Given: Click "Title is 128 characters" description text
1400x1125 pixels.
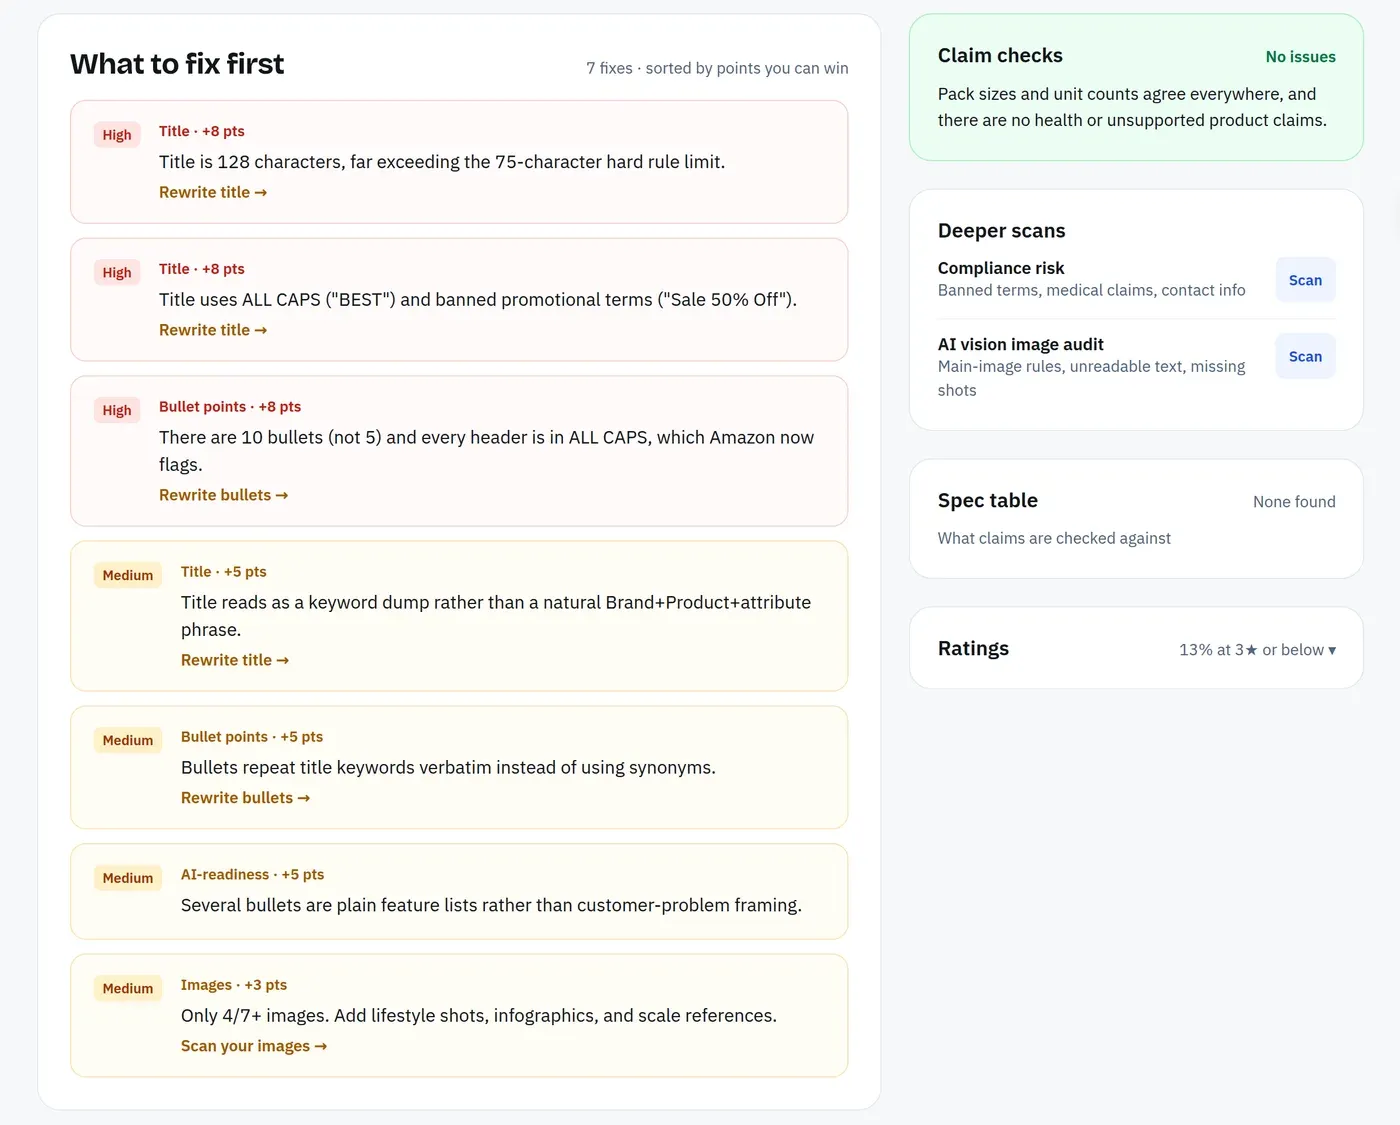Looking at the screenshot, I should [x=442, y=162].
